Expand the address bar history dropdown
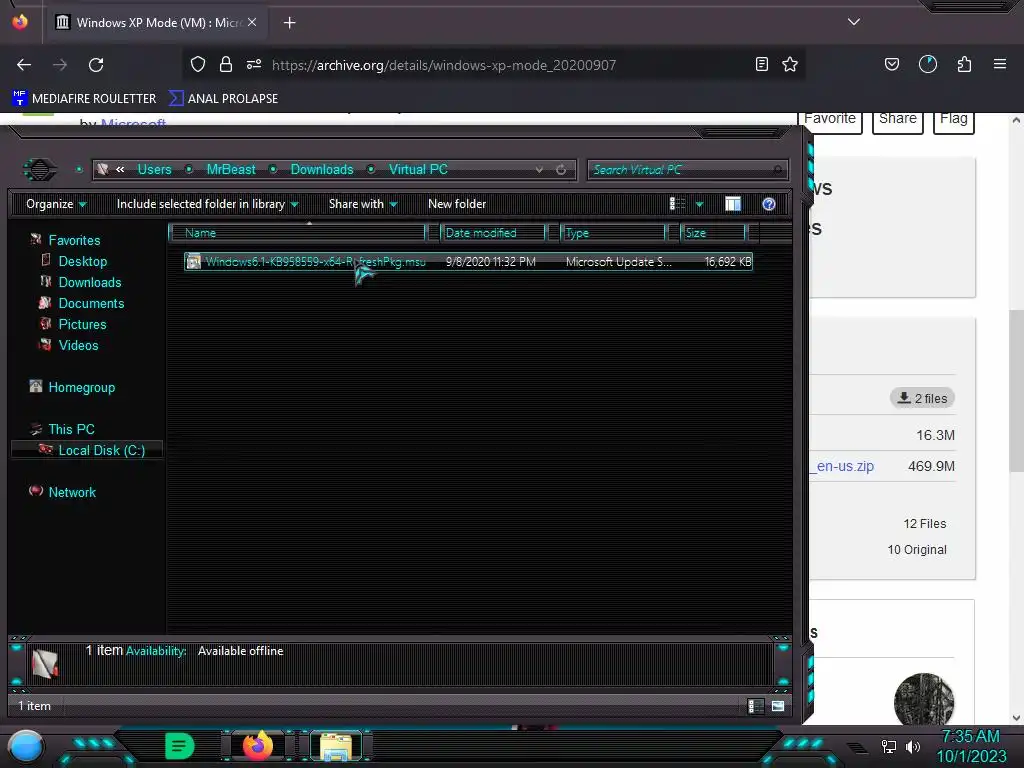Viewport: 1024px width, 768px height. (539, 170)
